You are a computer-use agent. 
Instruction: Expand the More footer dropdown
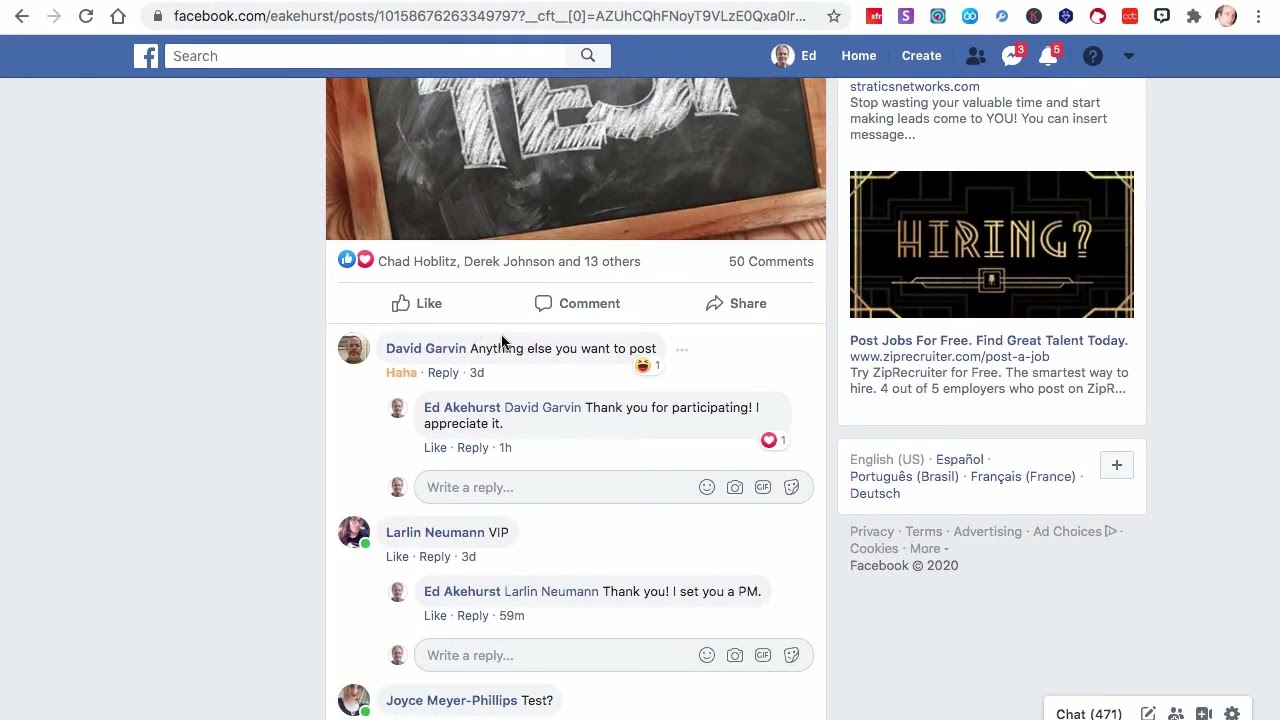coord(929,548)
